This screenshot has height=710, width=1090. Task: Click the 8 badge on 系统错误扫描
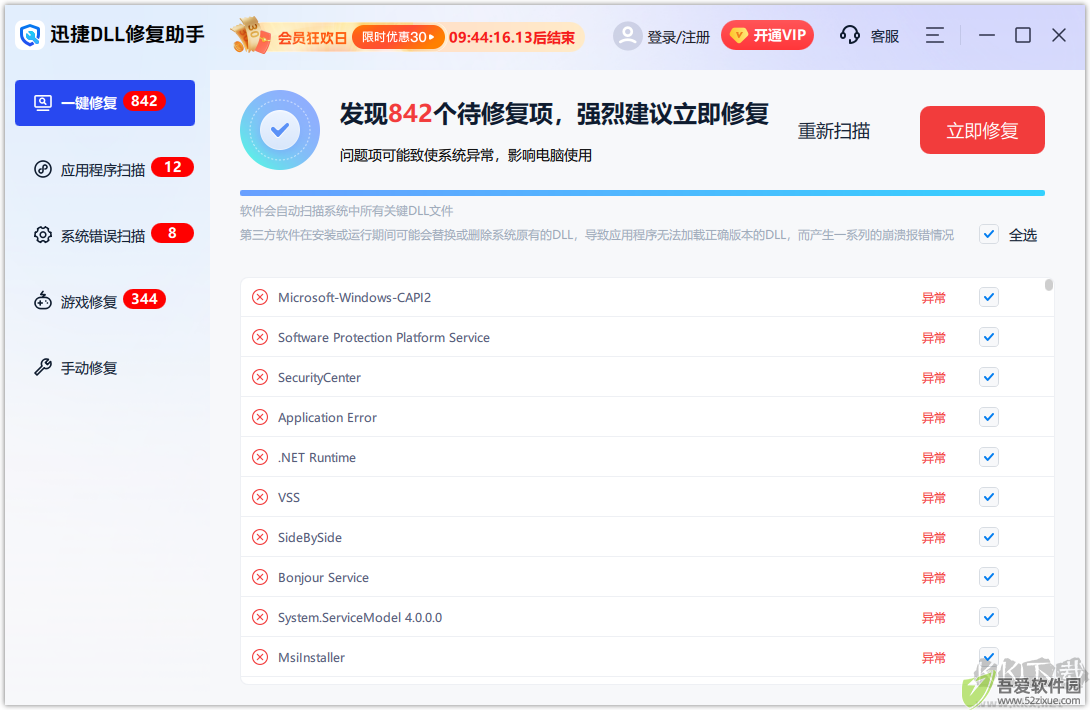pyautogui.click(x=172, y=233)
